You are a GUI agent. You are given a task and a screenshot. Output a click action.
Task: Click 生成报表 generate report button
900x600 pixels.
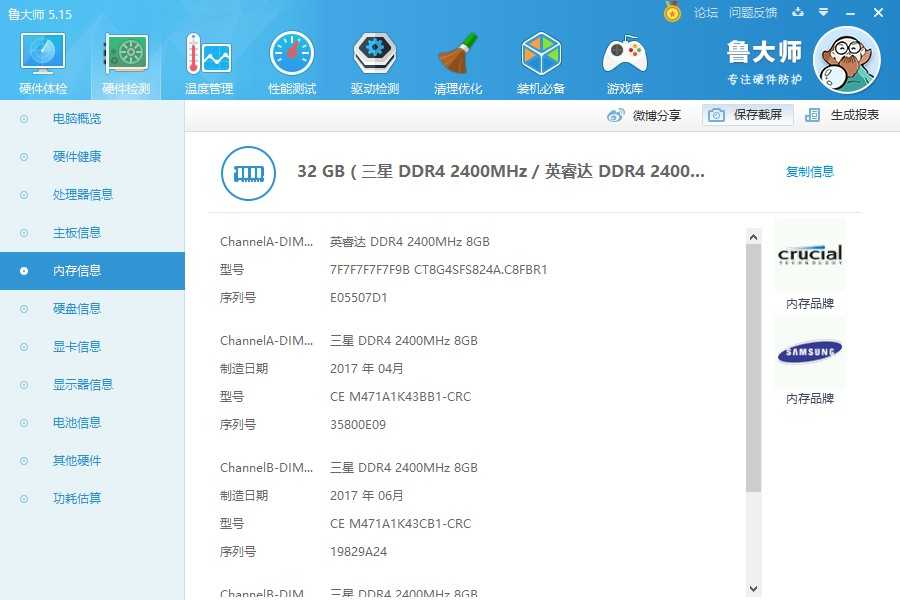click(x=842, y=115)
